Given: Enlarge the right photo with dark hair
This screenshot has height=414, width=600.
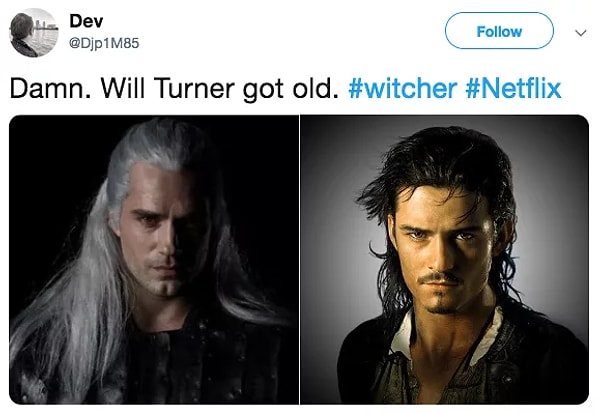Looking at the screenshot, I should (445, 259).
